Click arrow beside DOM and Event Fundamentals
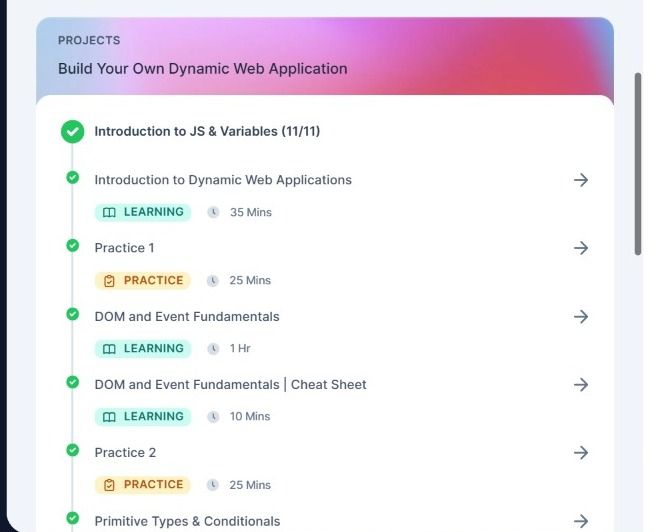654x532 pixels. click(580, 317)
